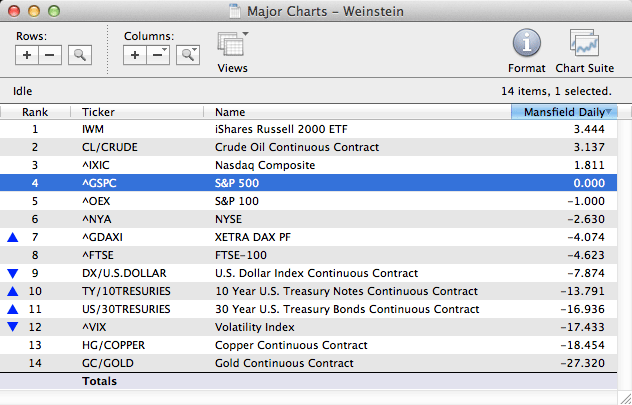Open the Columns search magnifier dropdown
This screenshot has height=405, width=632.
[x=187, y=54]
